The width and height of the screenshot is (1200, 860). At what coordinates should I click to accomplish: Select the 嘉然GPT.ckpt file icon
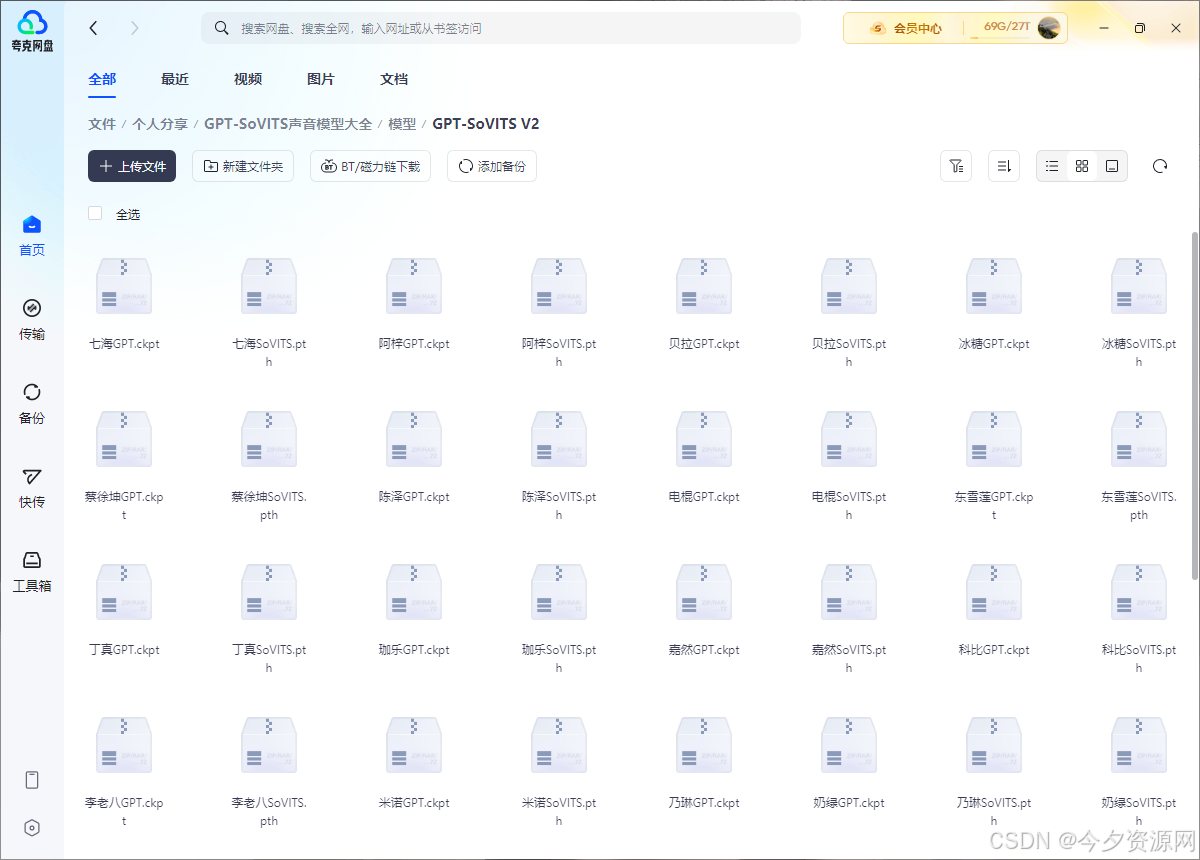coord(704,592)
